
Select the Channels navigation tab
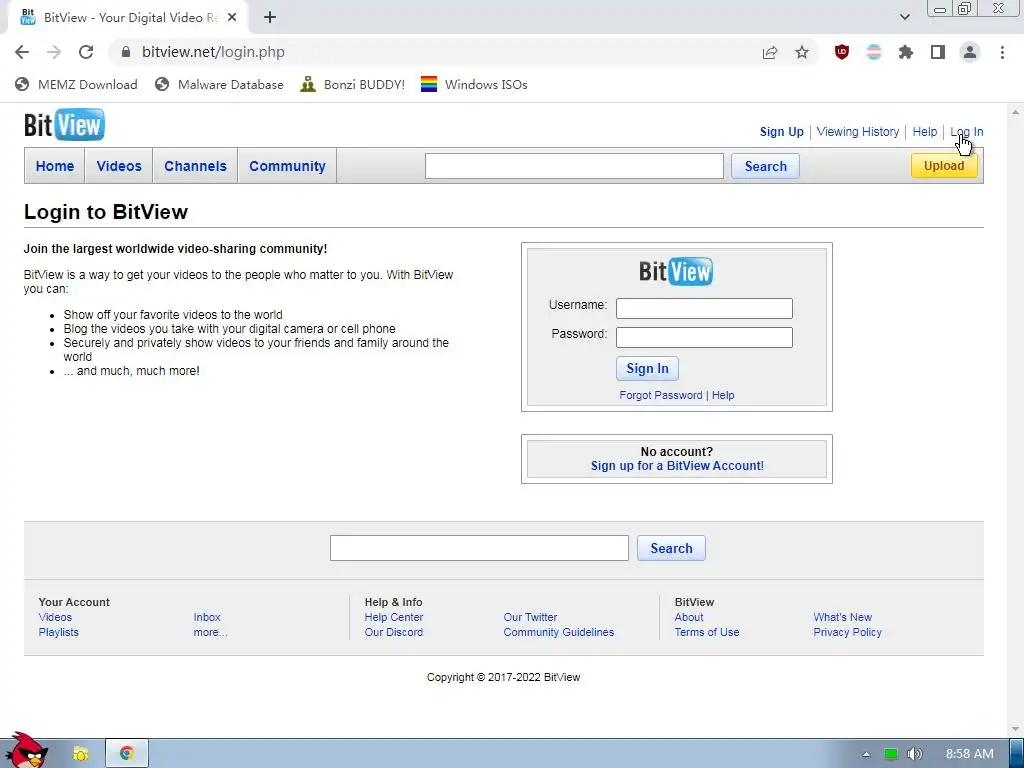[195, 166]
